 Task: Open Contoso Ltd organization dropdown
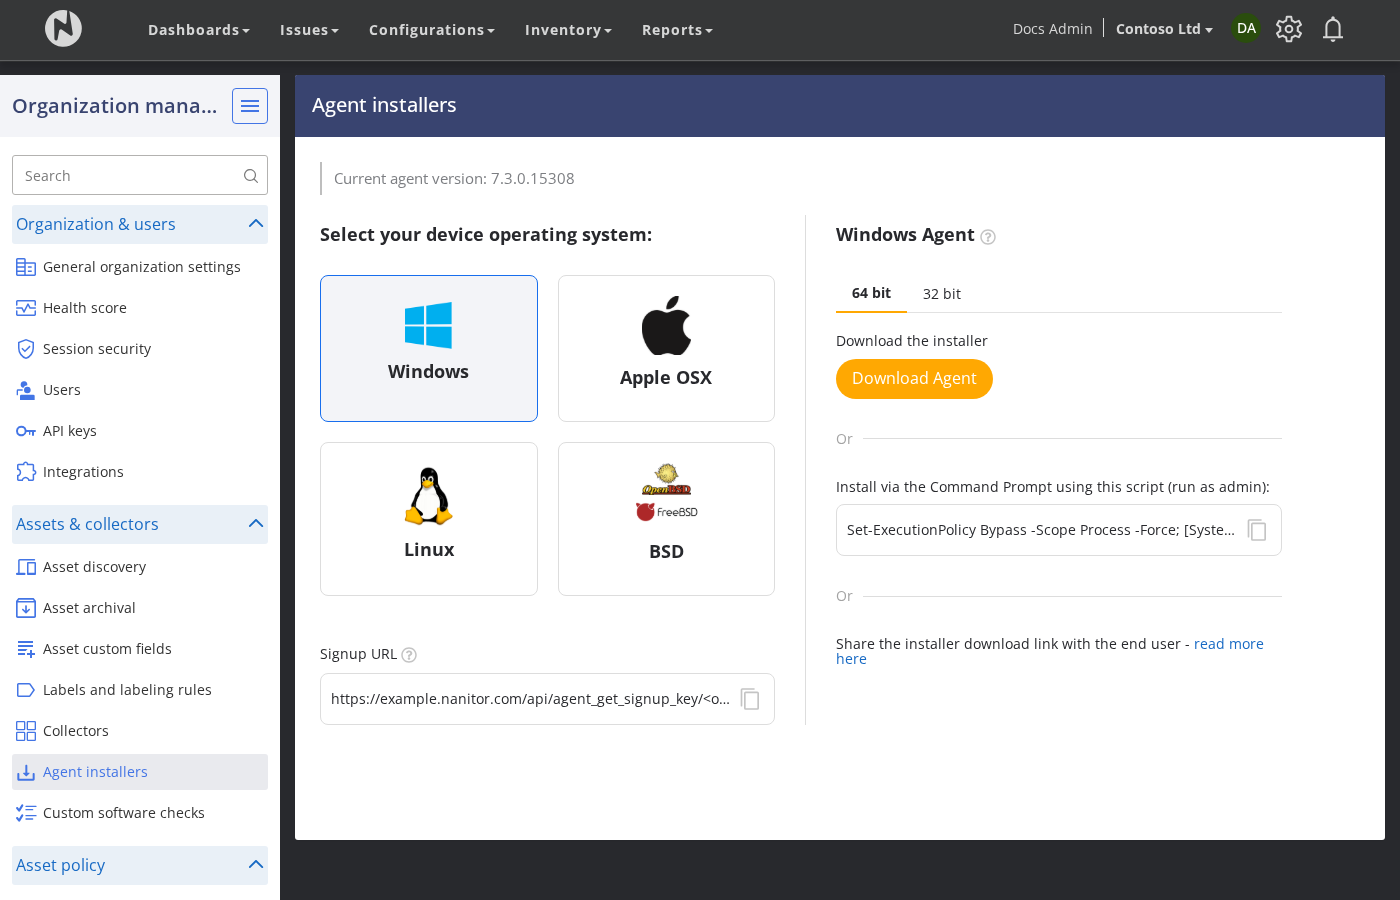click(x=1164, y=29)
